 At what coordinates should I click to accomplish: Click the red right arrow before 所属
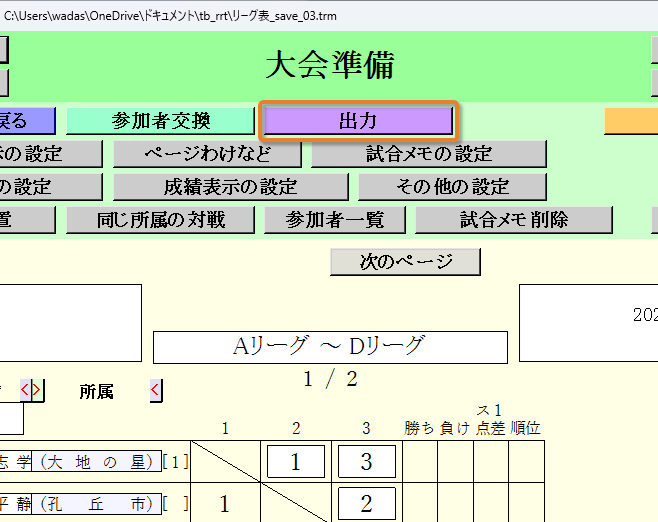pyautogui.click(x=37, y=390)
